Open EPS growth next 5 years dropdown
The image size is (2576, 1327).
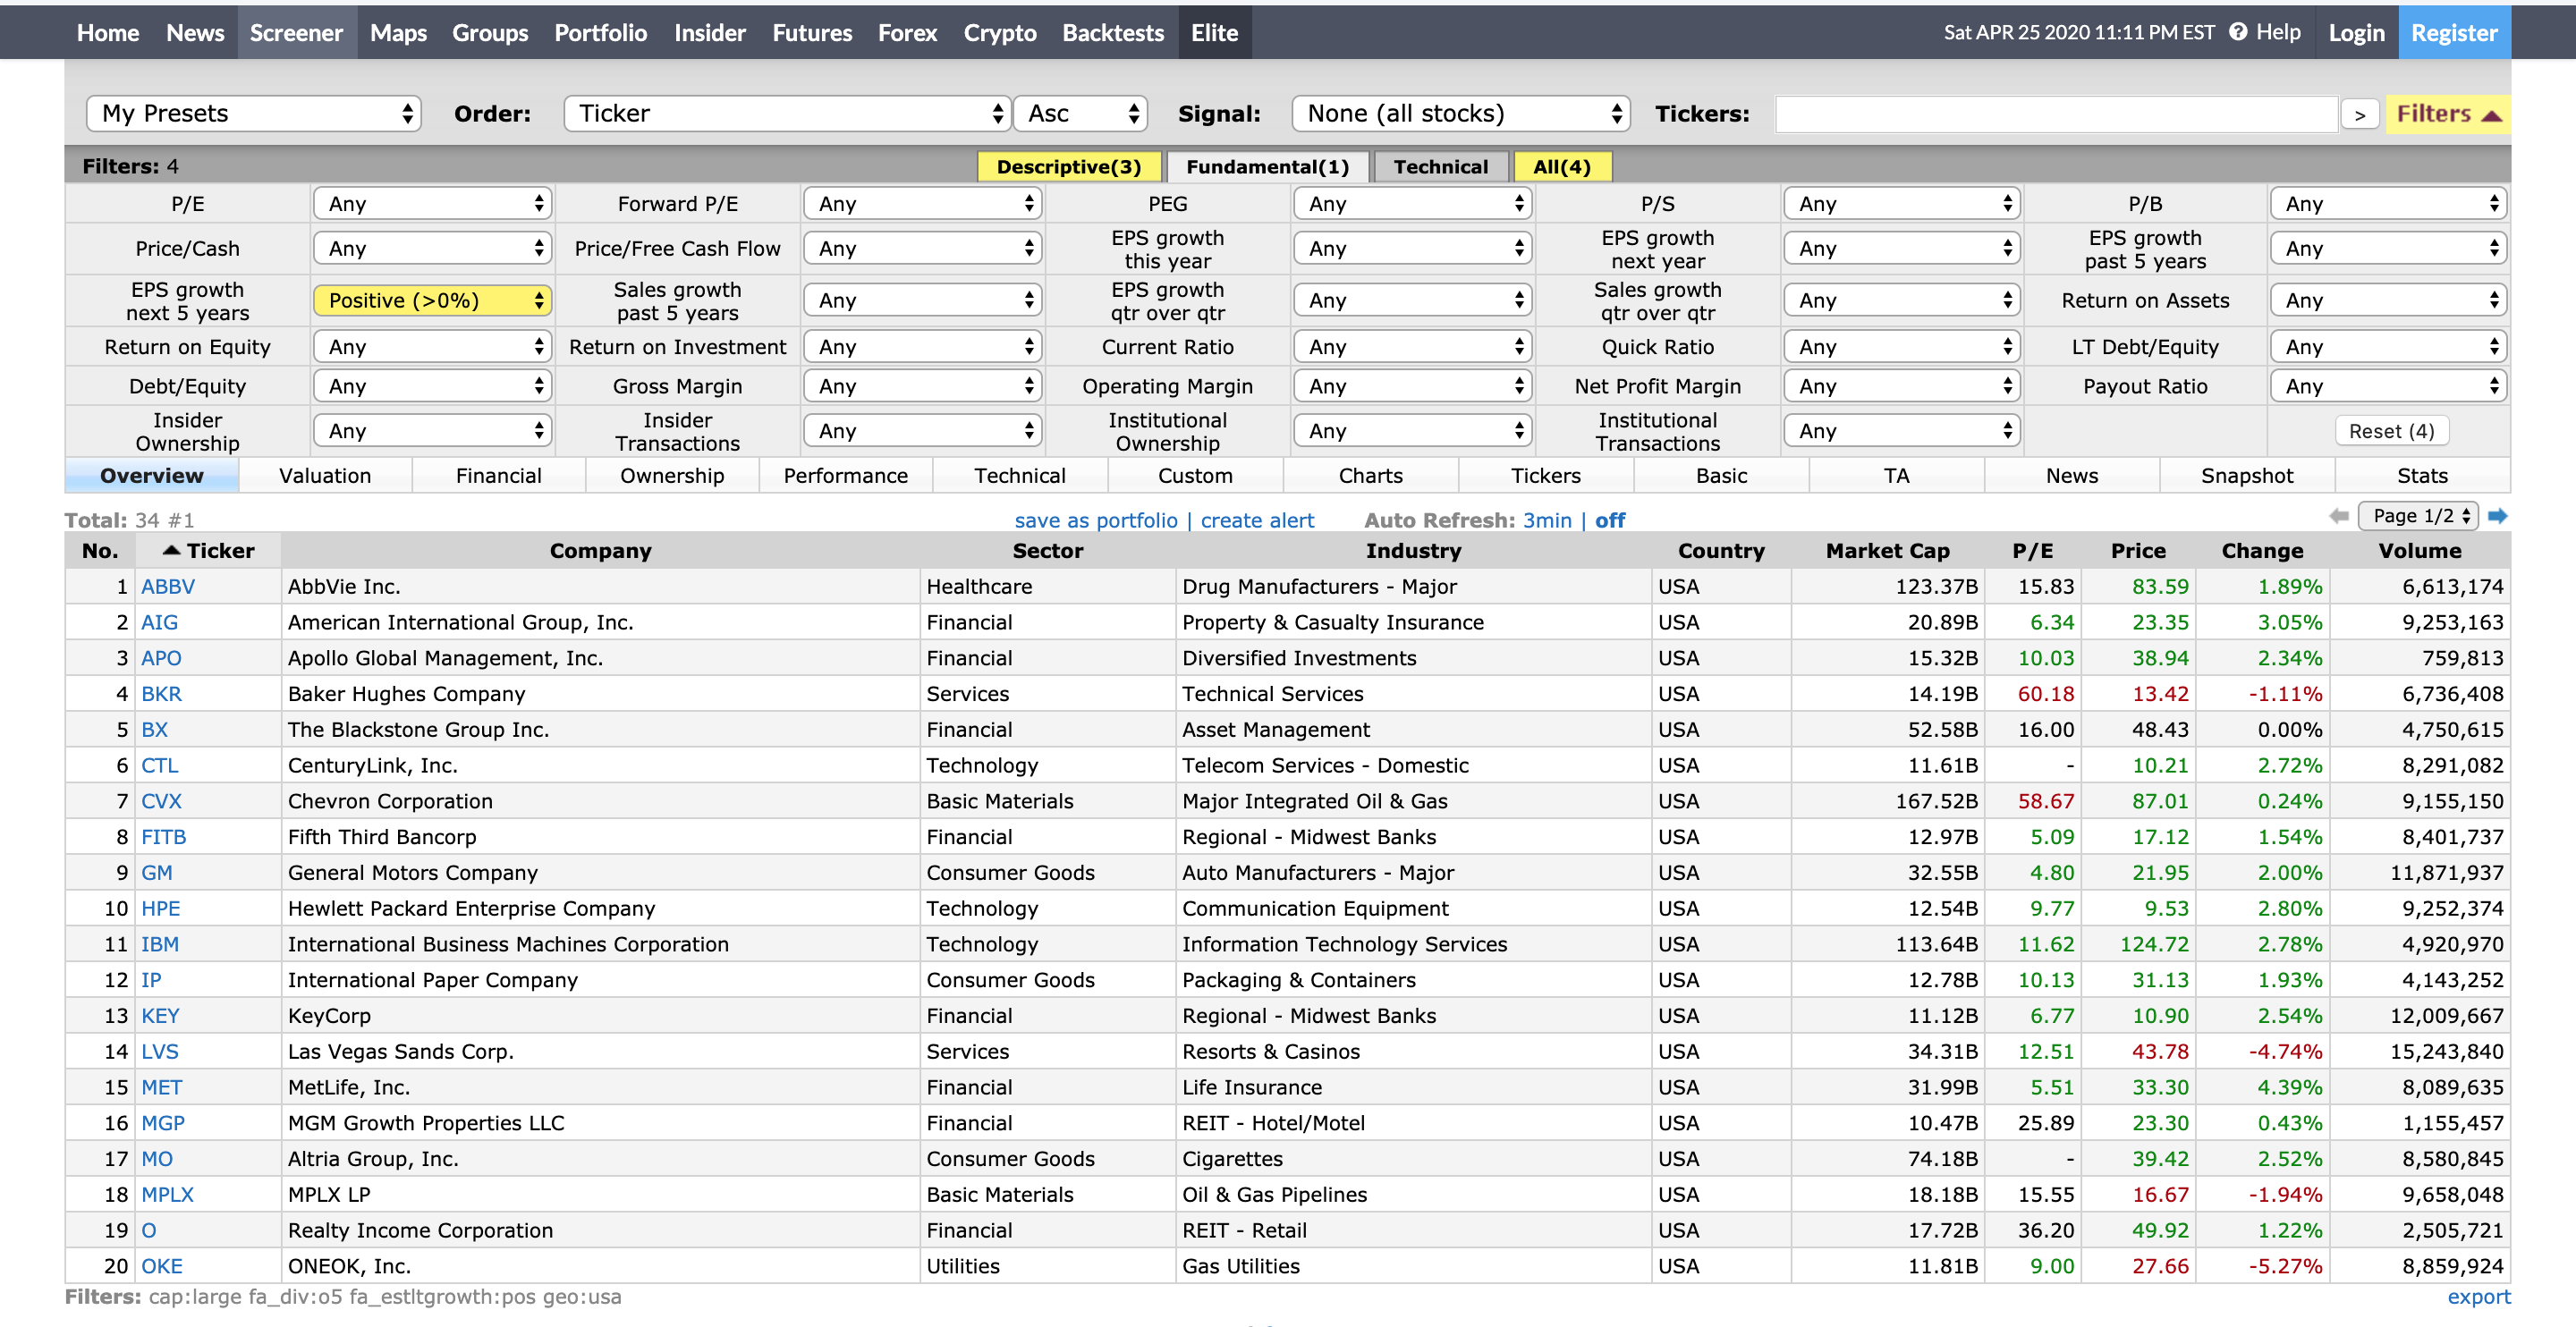pyautogui.click(x=433, y=301)
